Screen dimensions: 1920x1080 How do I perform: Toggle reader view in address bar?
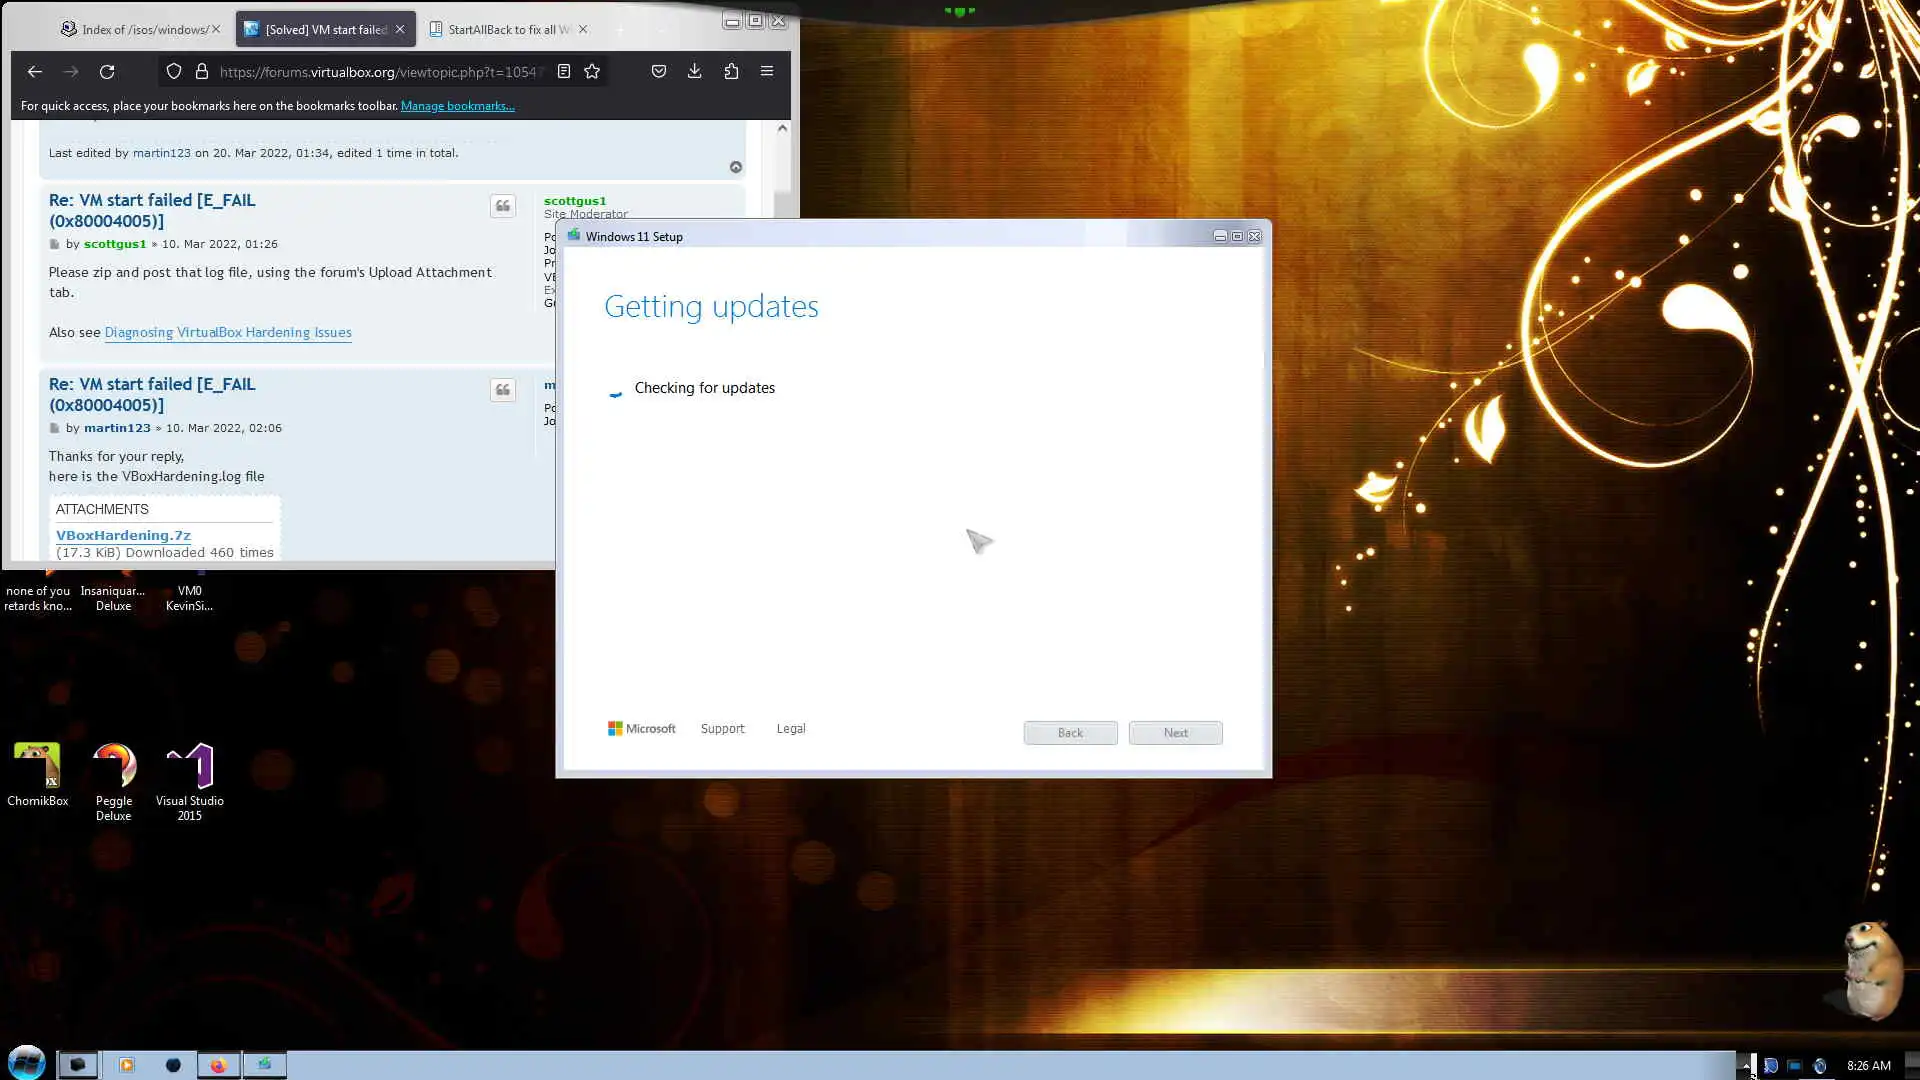[564, 71]
